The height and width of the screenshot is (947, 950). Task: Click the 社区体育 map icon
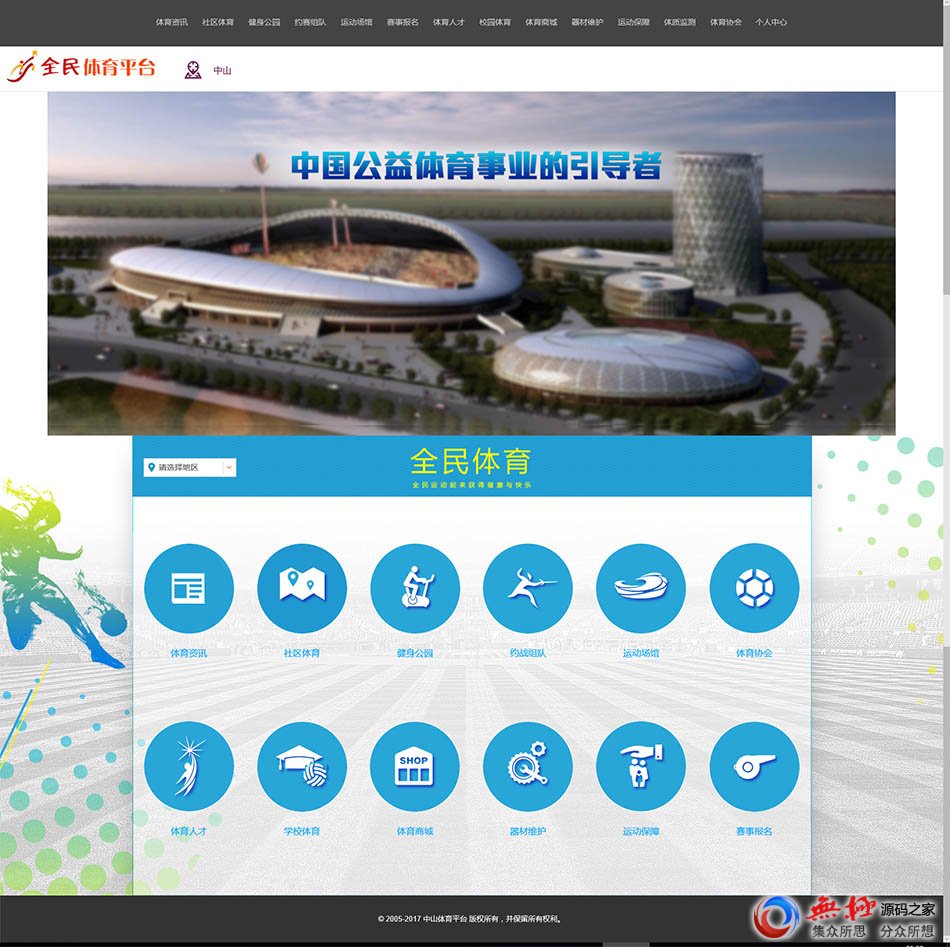[x=302, y=589]
